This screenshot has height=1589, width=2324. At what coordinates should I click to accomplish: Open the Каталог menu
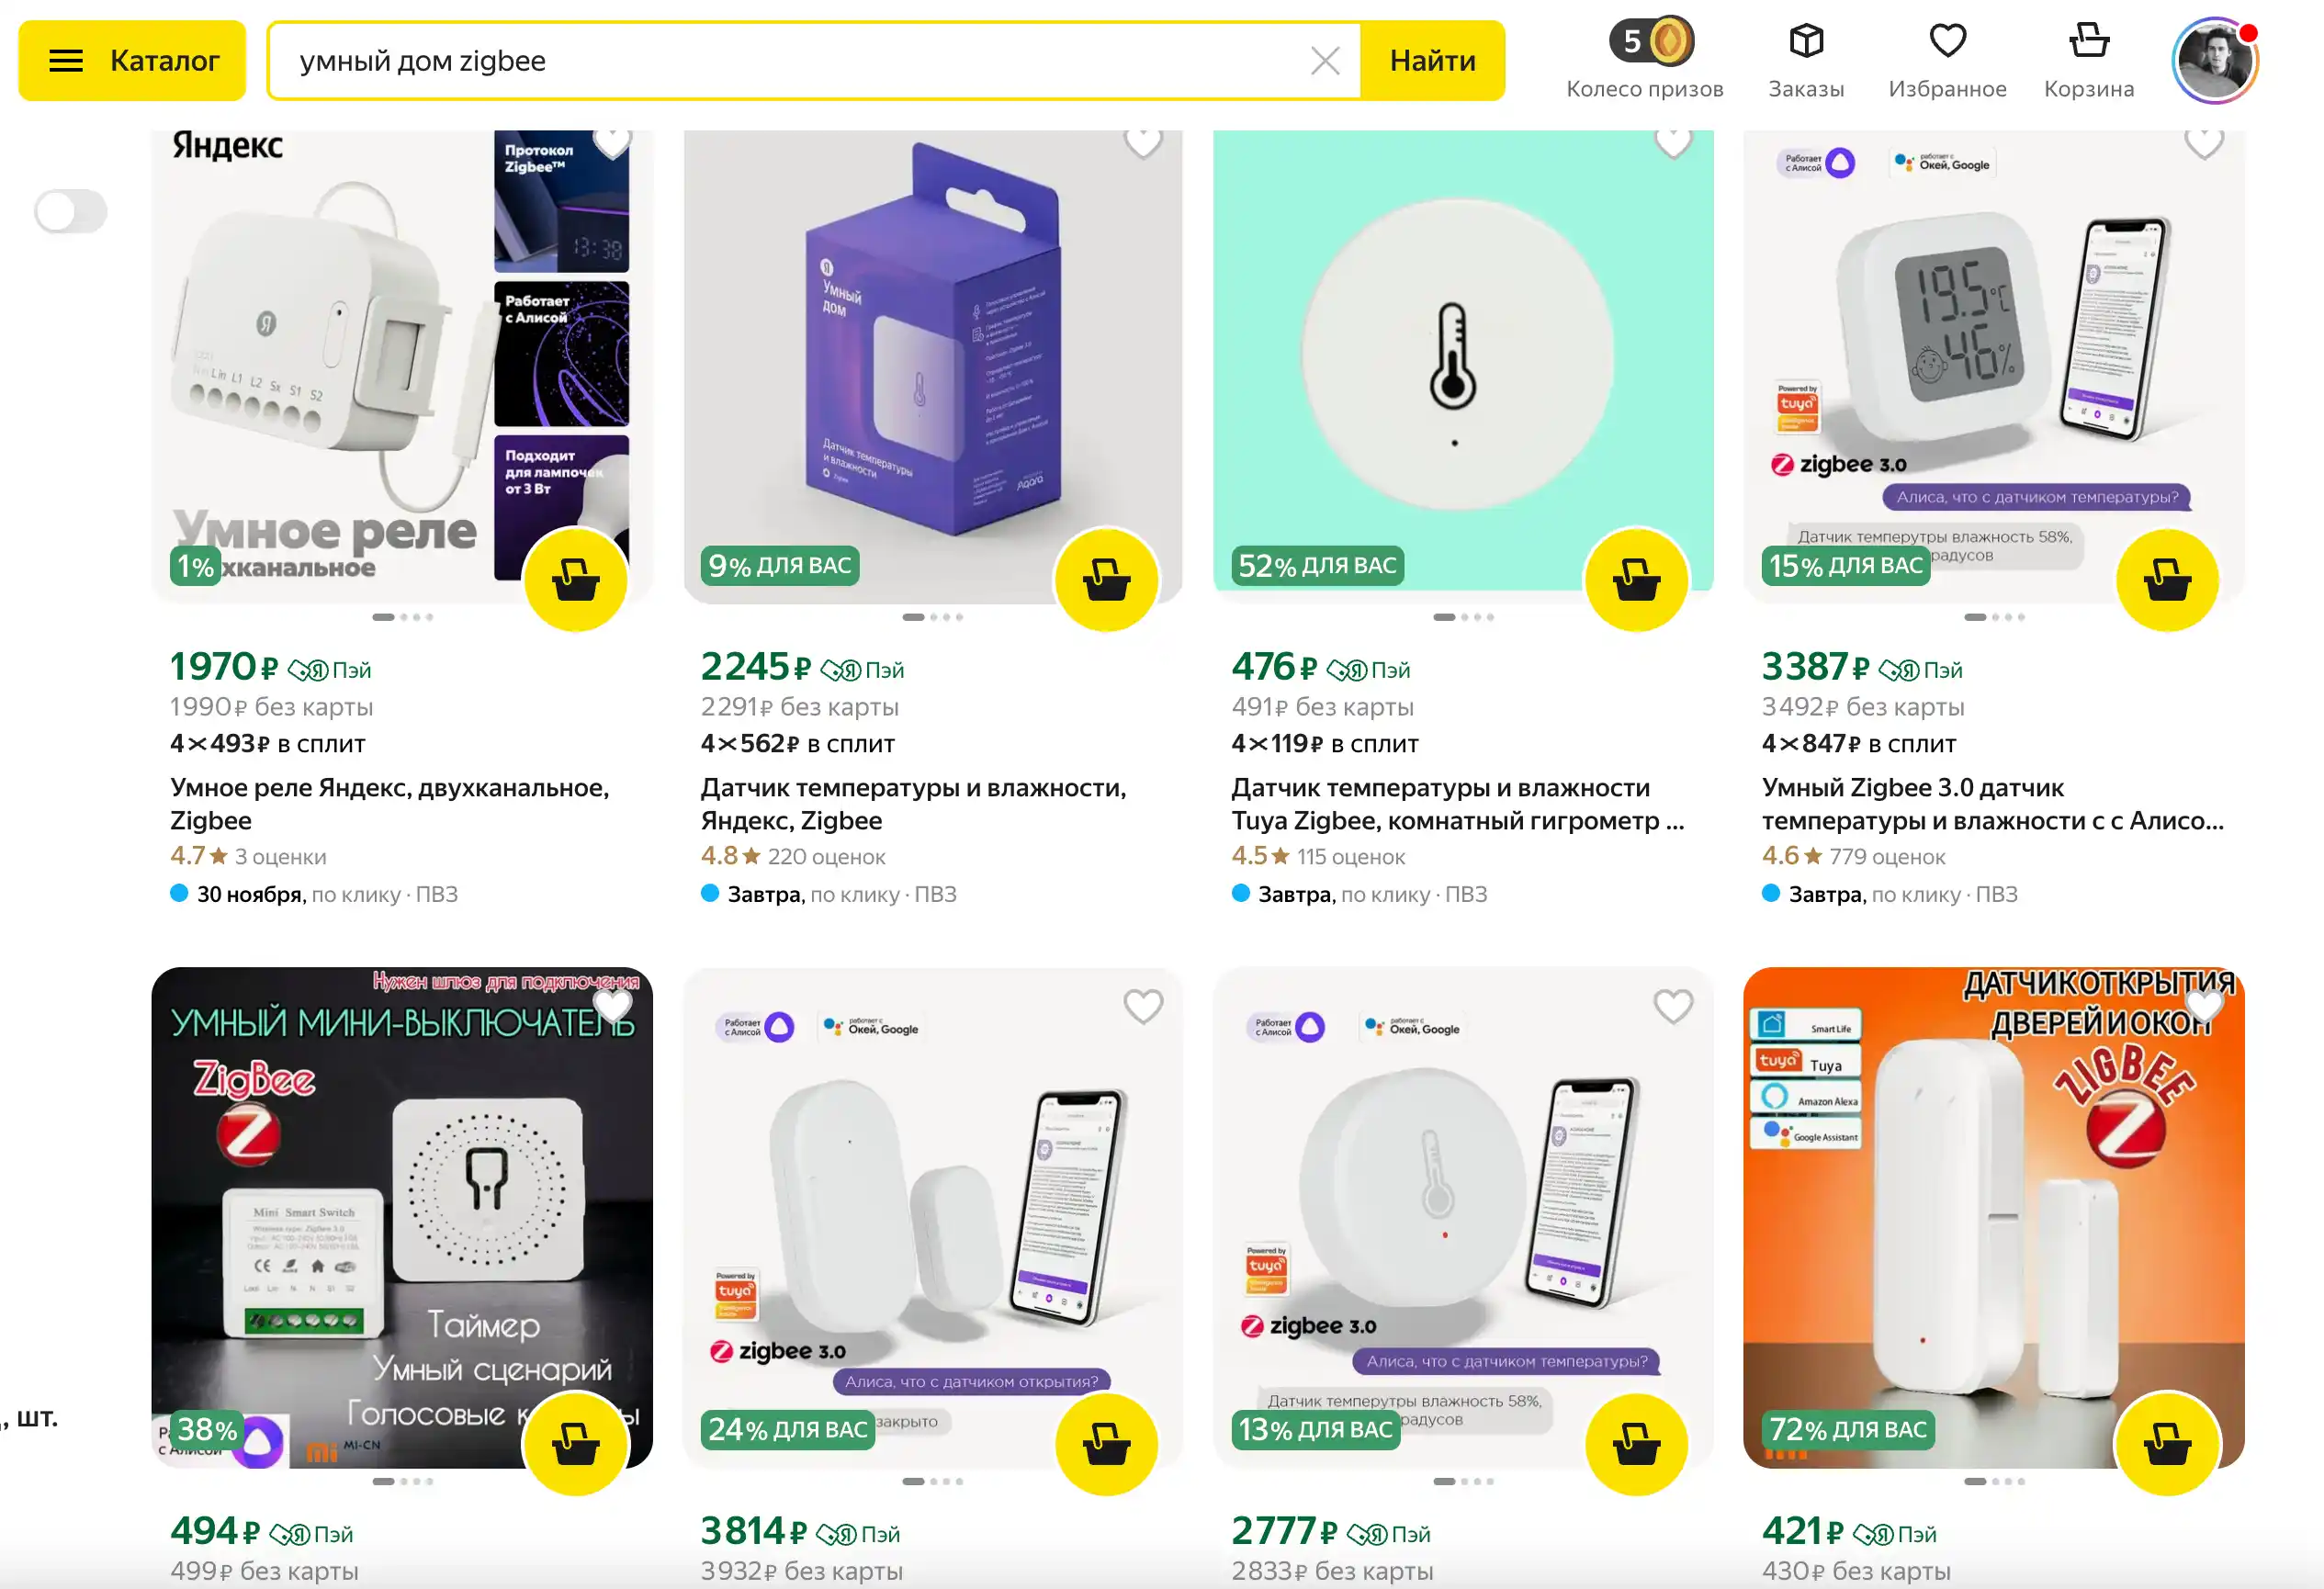(132, 61)
